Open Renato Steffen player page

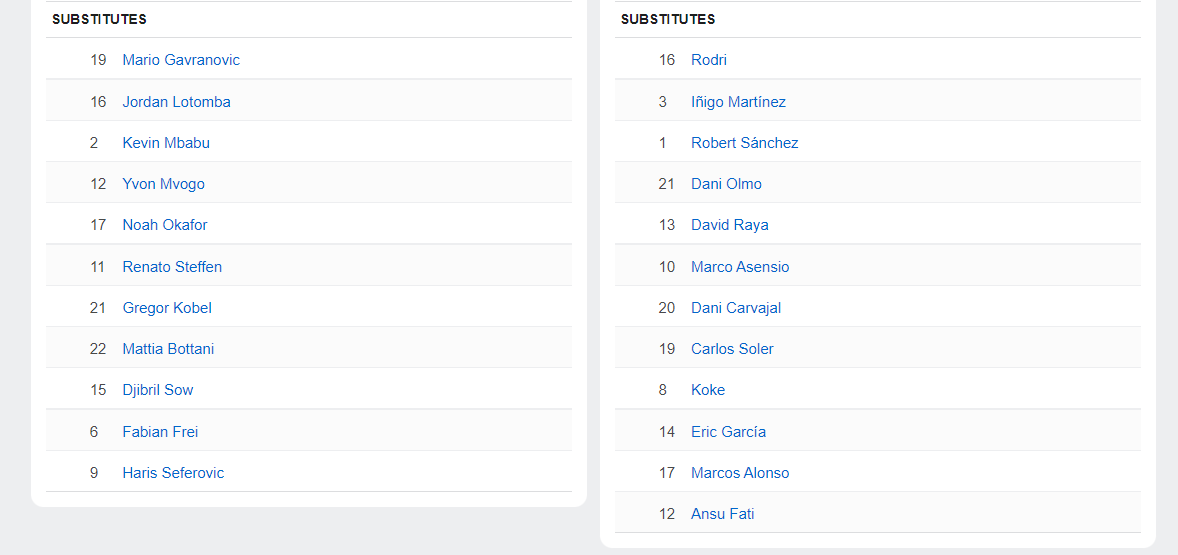(x=172, y=267)
